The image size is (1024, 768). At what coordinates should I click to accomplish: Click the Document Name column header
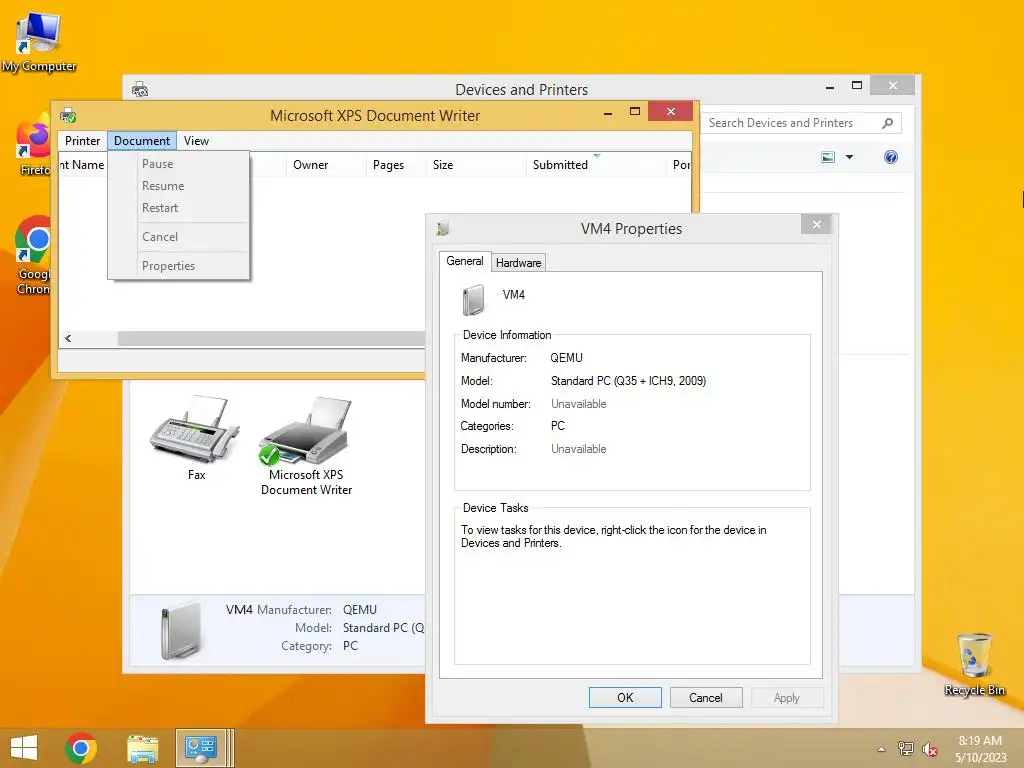[x=84, y=165]
